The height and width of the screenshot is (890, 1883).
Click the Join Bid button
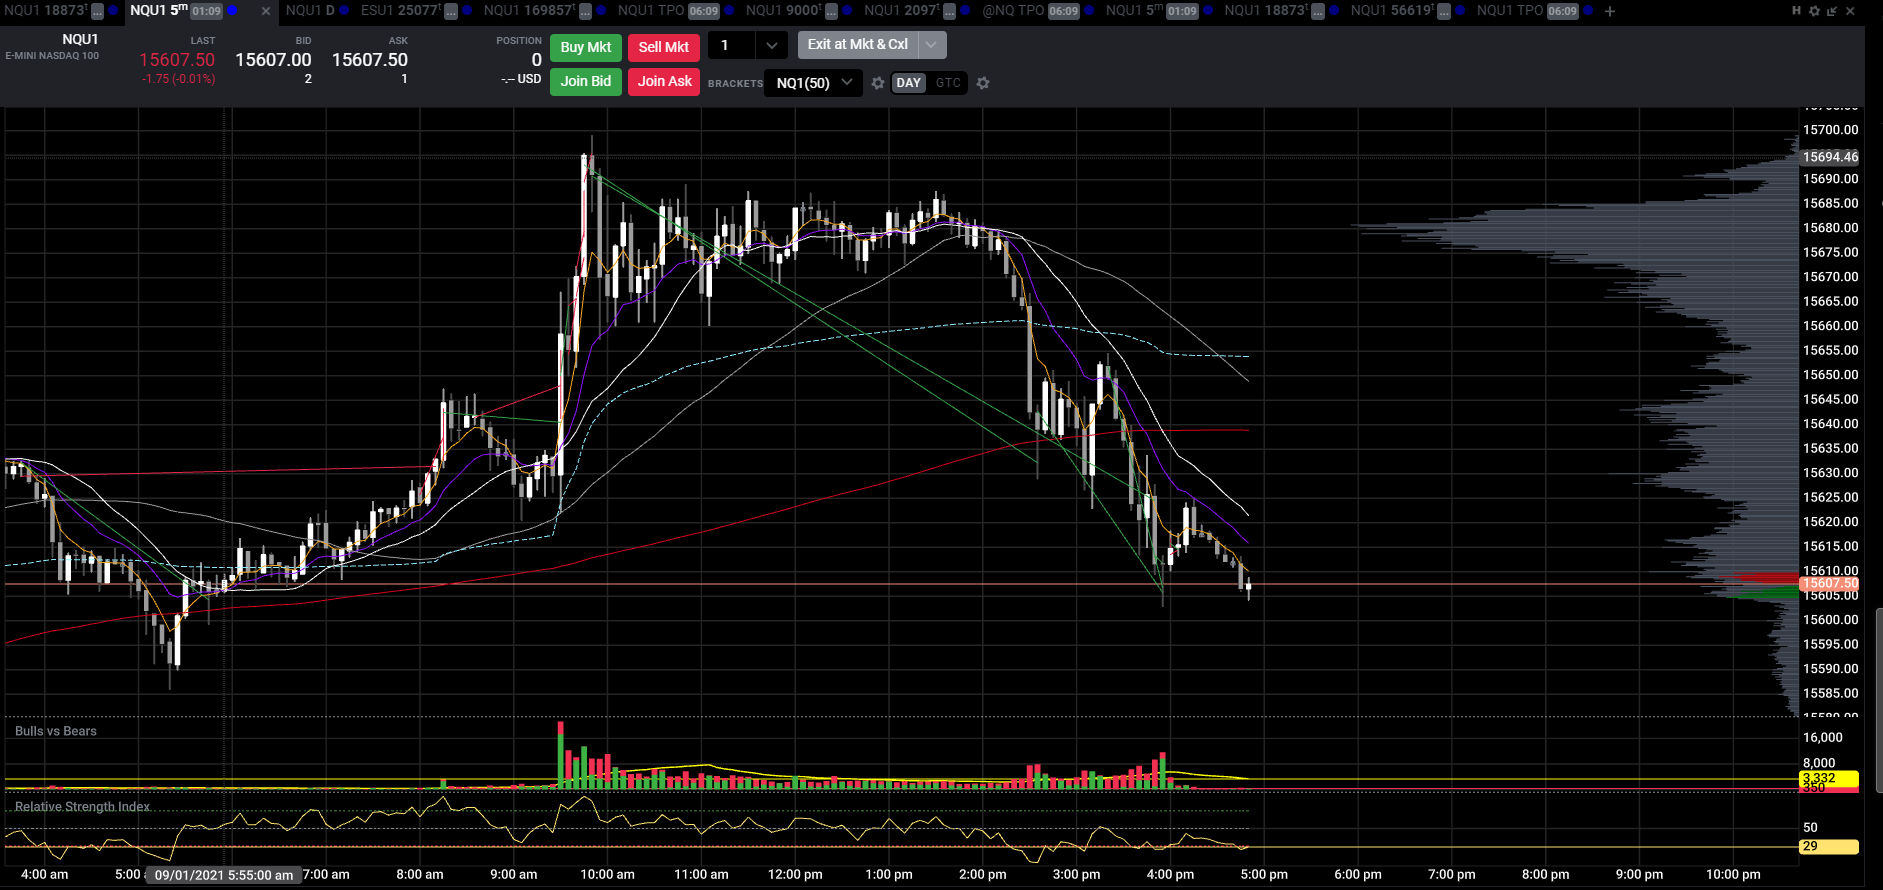[x=586, y=81]
